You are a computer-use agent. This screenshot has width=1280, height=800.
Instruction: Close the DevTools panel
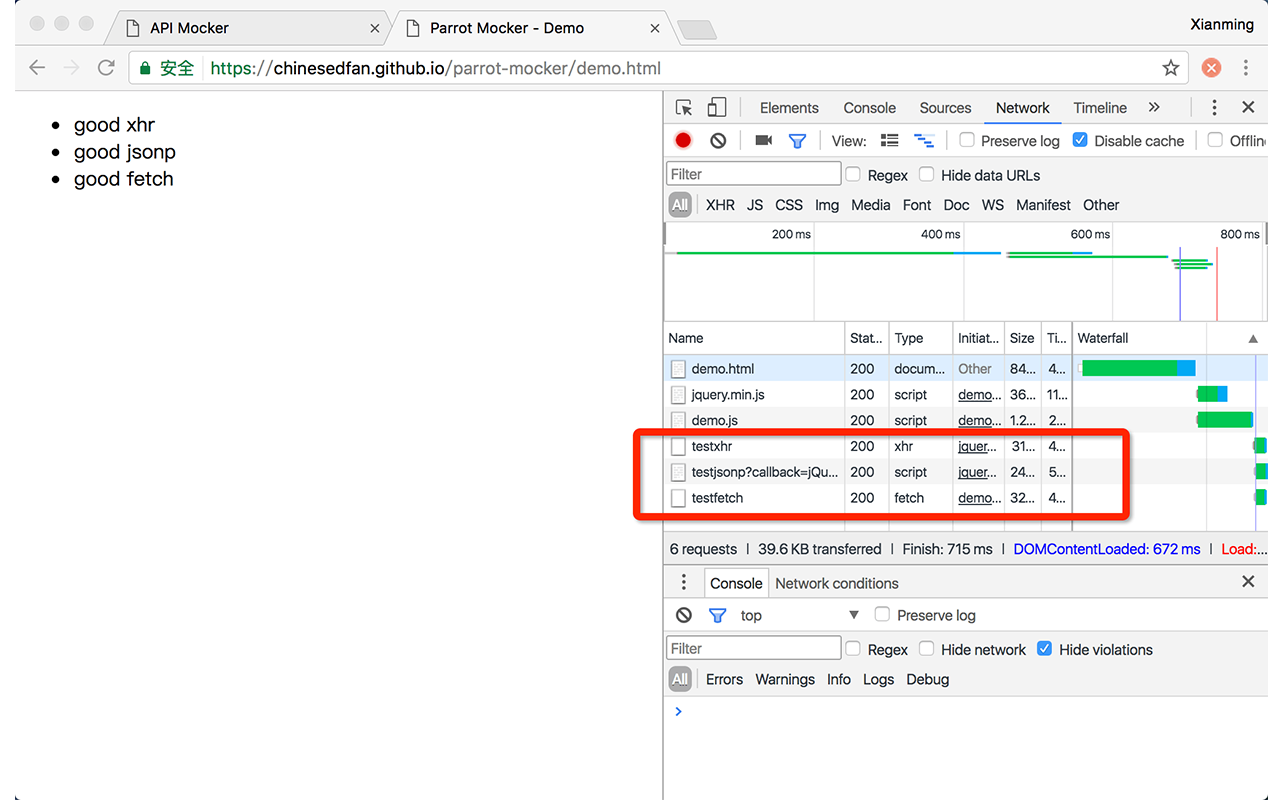coord(1248,107)
